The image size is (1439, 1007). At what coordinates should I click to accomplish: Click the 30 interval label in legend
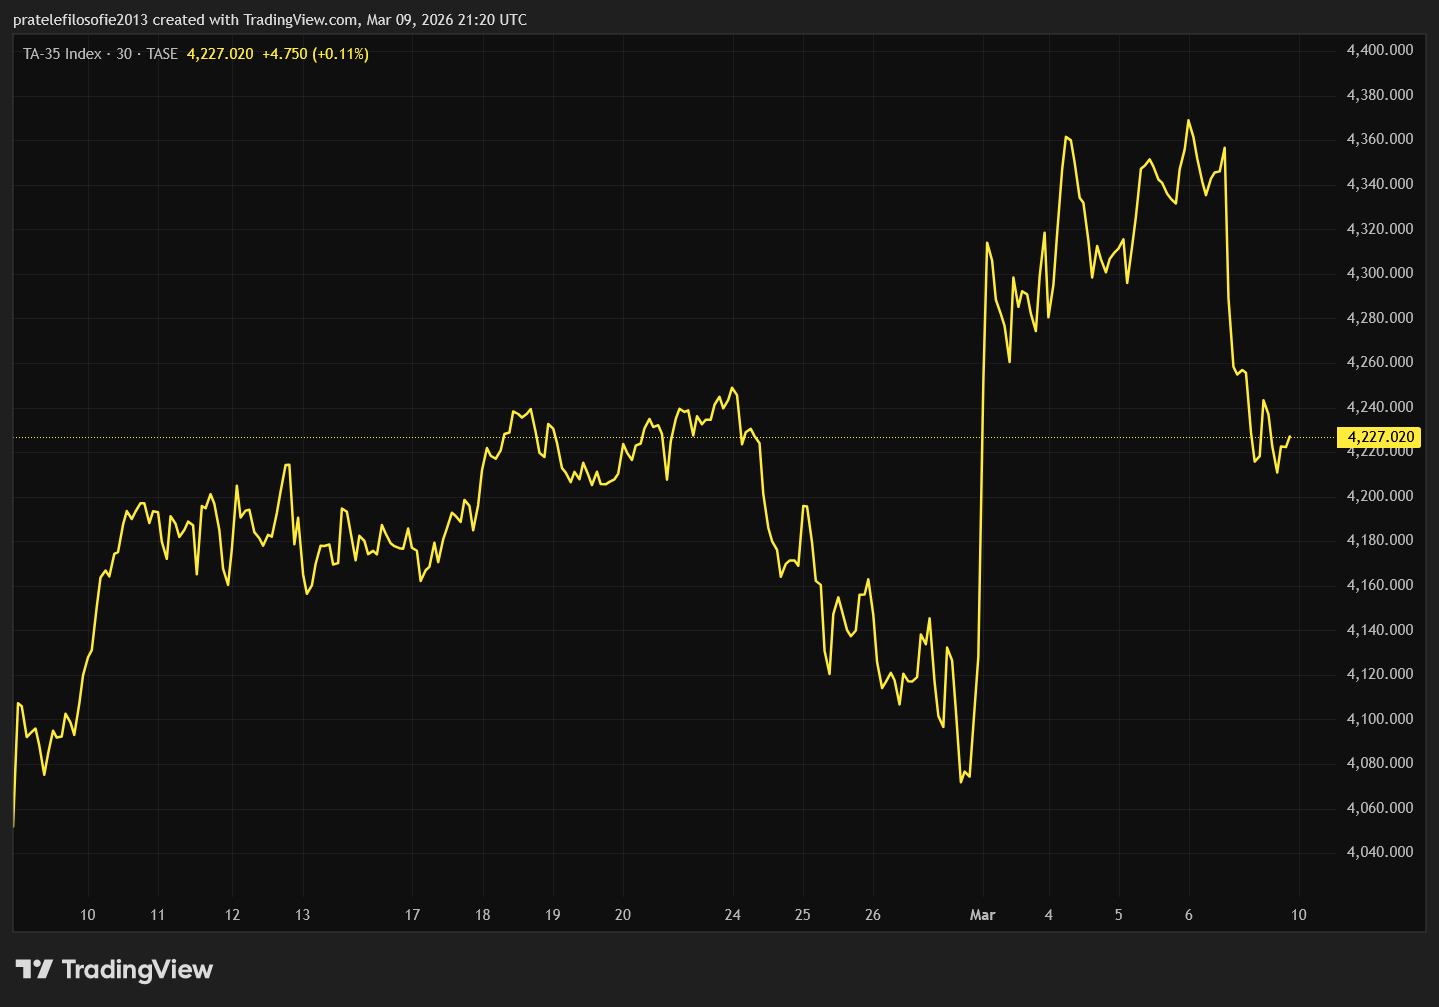(x=124, y=54)
